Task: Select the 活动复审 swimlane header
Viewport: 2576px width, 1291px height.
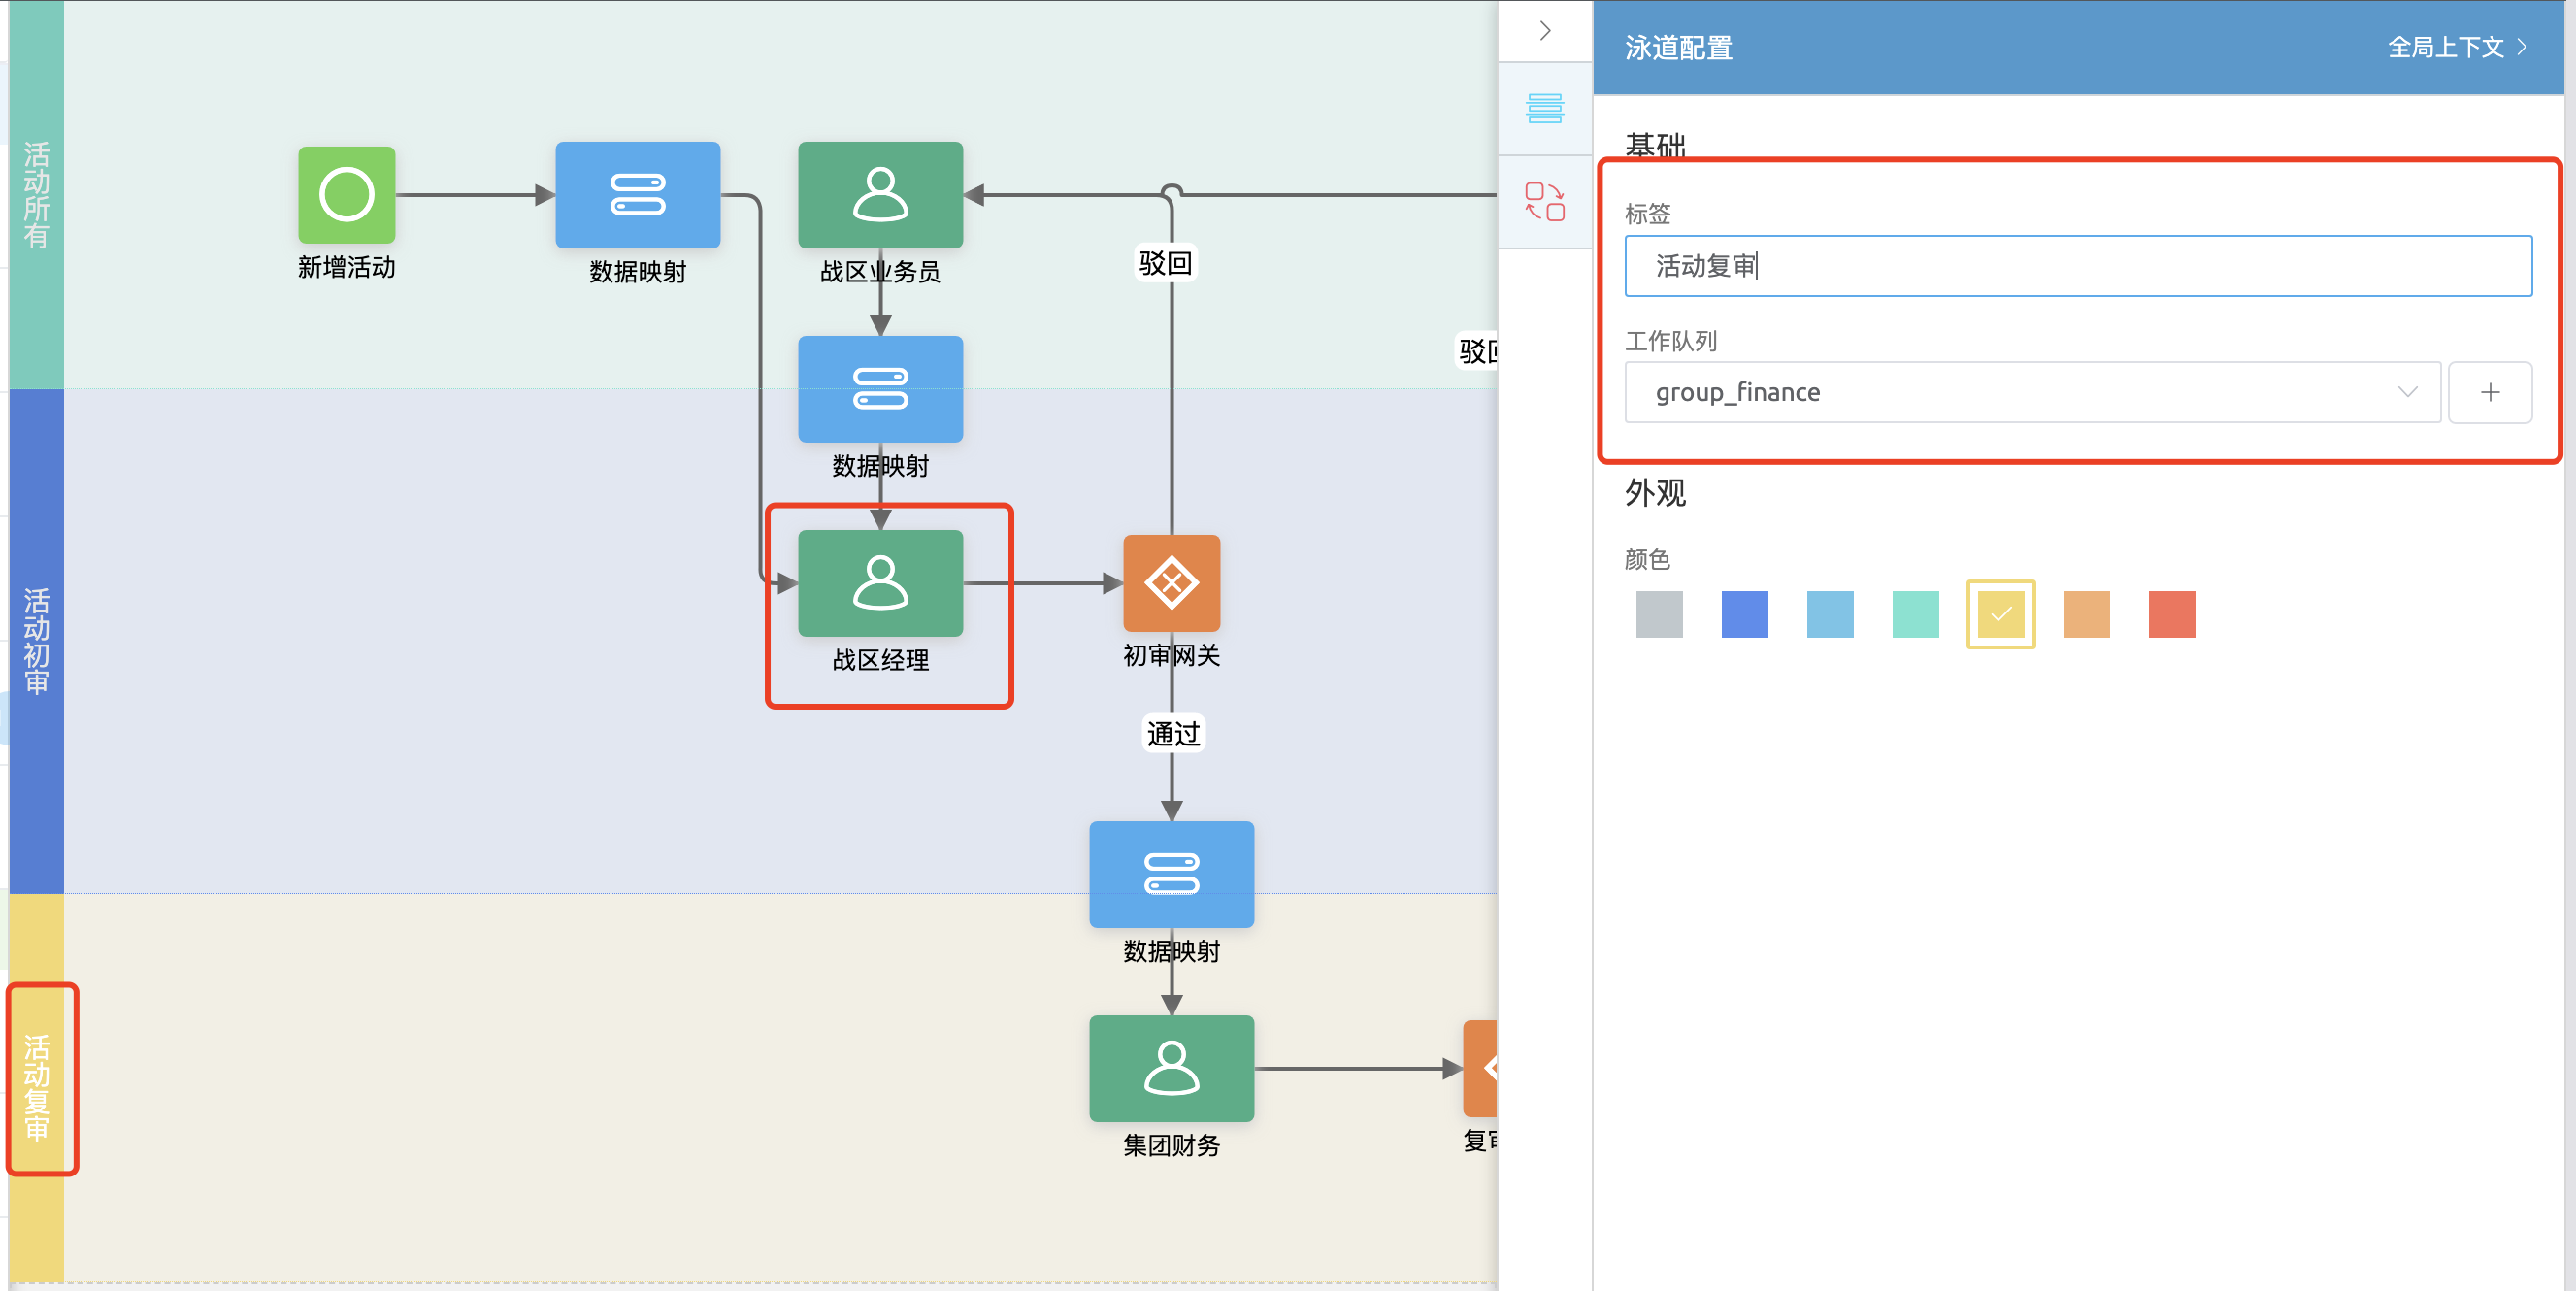Action: 37,1085
